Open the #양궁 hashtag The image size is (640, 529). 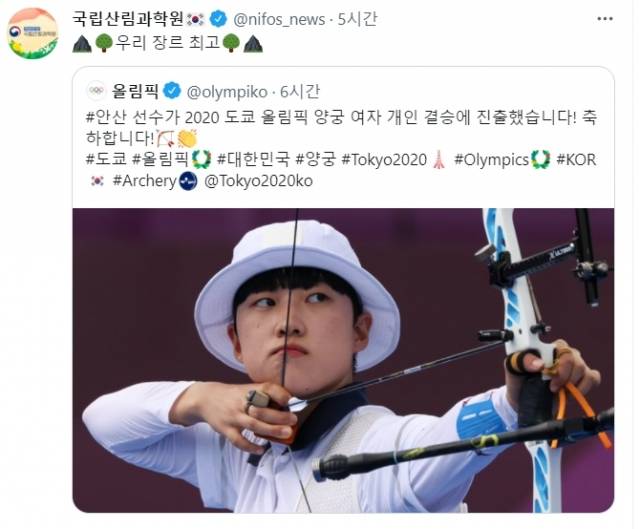click(316, 160)
